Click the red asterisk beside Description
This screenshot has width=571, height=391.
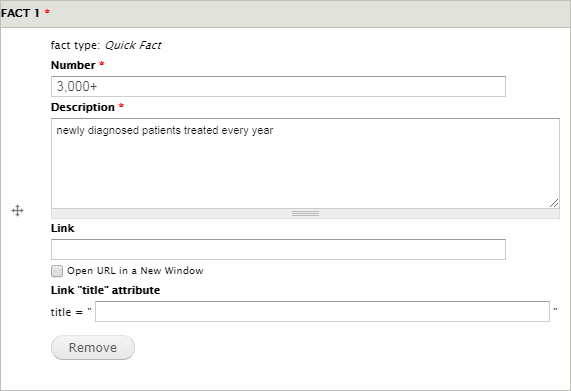pyautogui.click(x=121, y=106)
